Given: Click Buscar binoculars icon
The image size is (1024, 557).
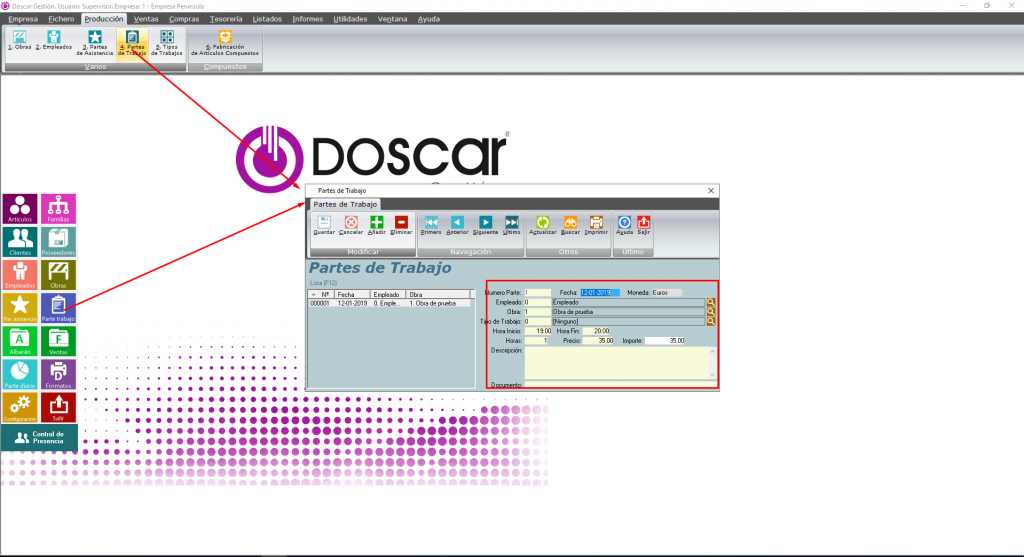Looking at the screenshot, I should [x=570, y=225].
